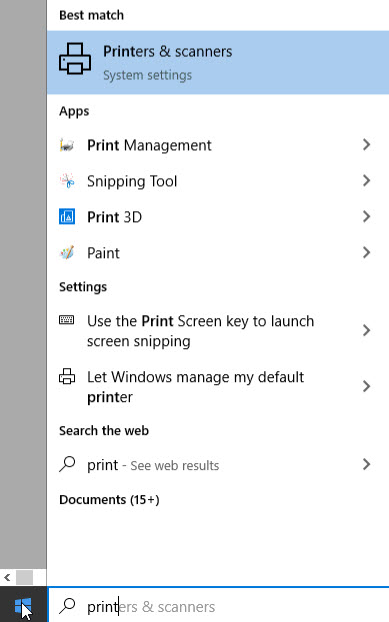Click the printer icon in Best match
The height and width of the screenshot is (622, 389).
coord(75,59)
